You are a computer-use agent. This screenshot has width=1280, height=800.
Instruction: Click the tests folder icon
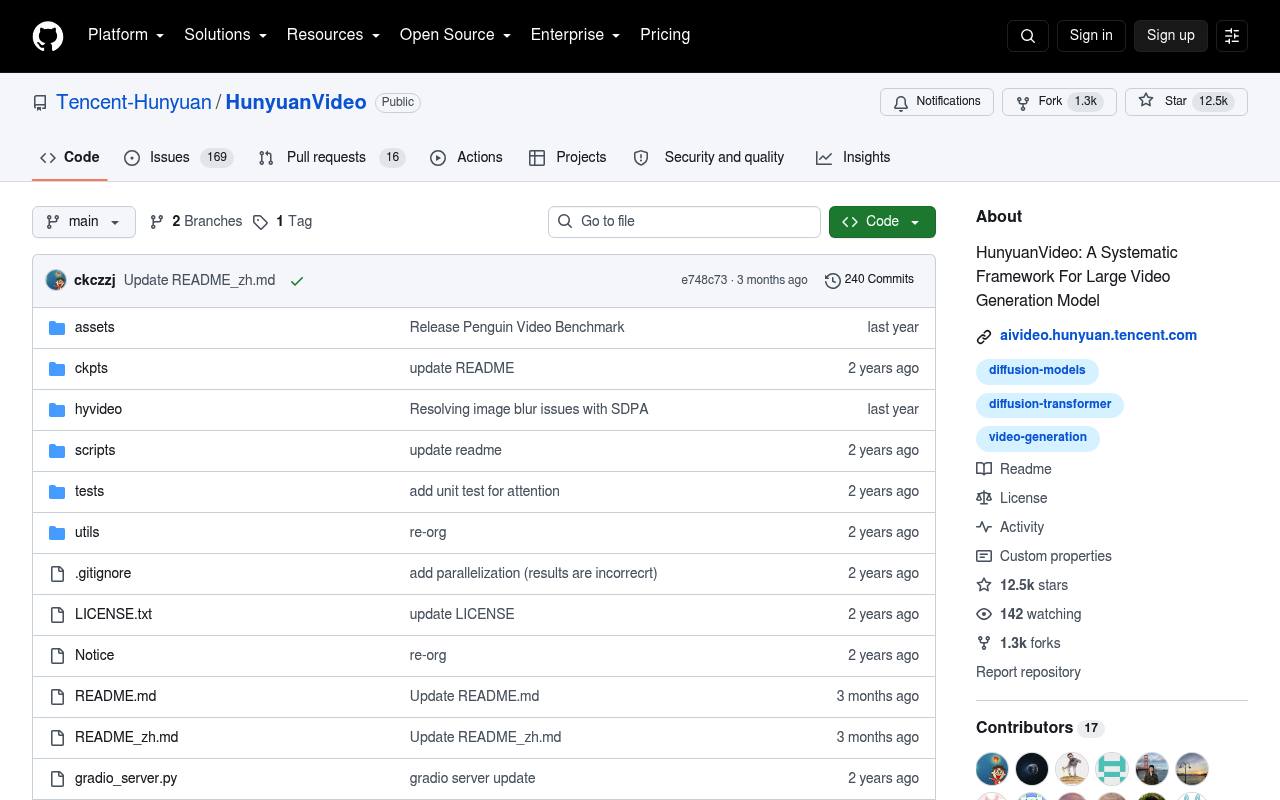click(x=57, y=492)
